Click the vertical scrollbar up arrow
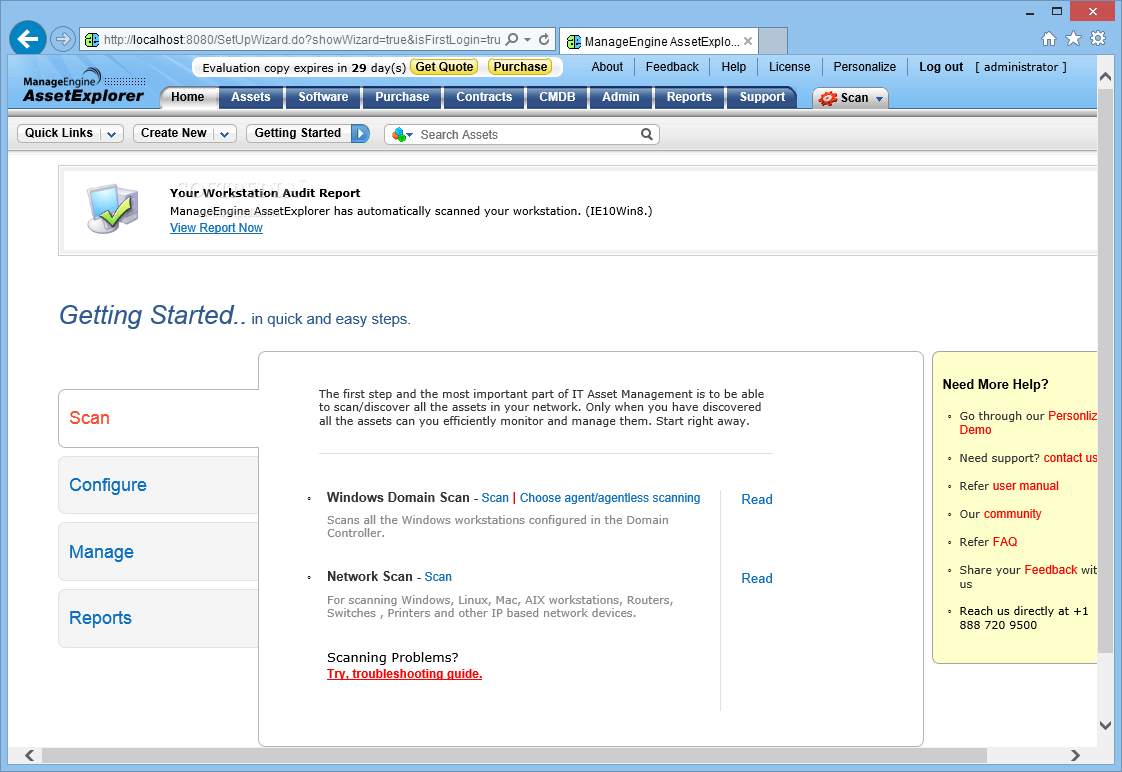Screen dimensions: 1122x772 [1106, 76]
